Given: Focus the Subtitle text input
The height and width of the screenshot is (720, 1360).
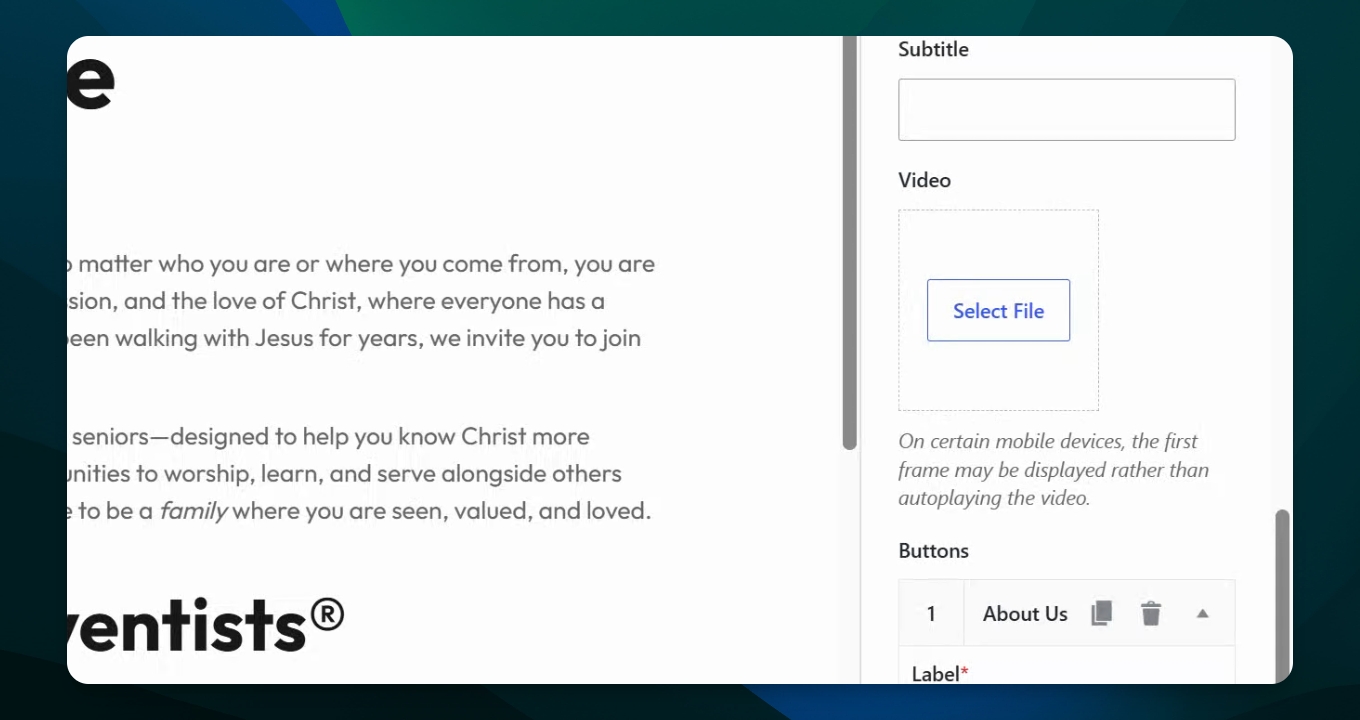Looking at the screenshot, I should [x=1066, y=109].
